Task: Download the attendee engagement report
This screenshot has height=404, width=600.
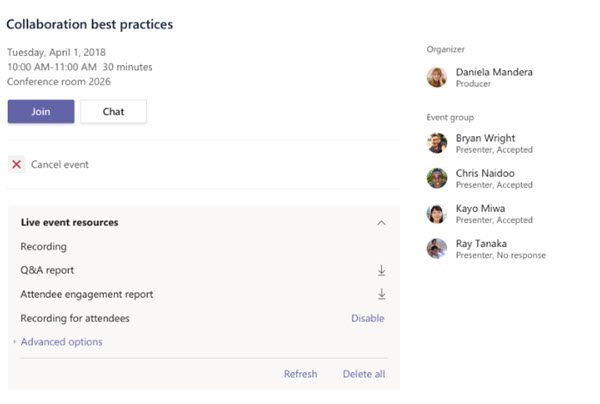Action: (381, 294)
